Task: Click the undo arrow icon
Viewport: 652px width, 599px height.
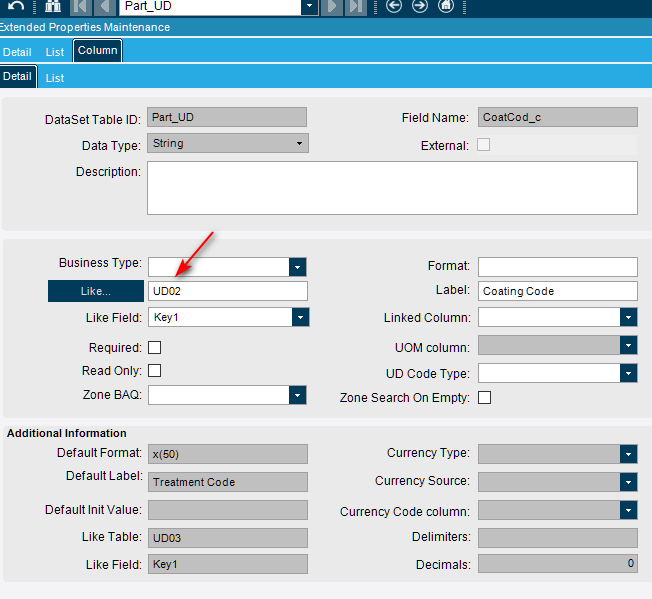Action: coord(15,6)
